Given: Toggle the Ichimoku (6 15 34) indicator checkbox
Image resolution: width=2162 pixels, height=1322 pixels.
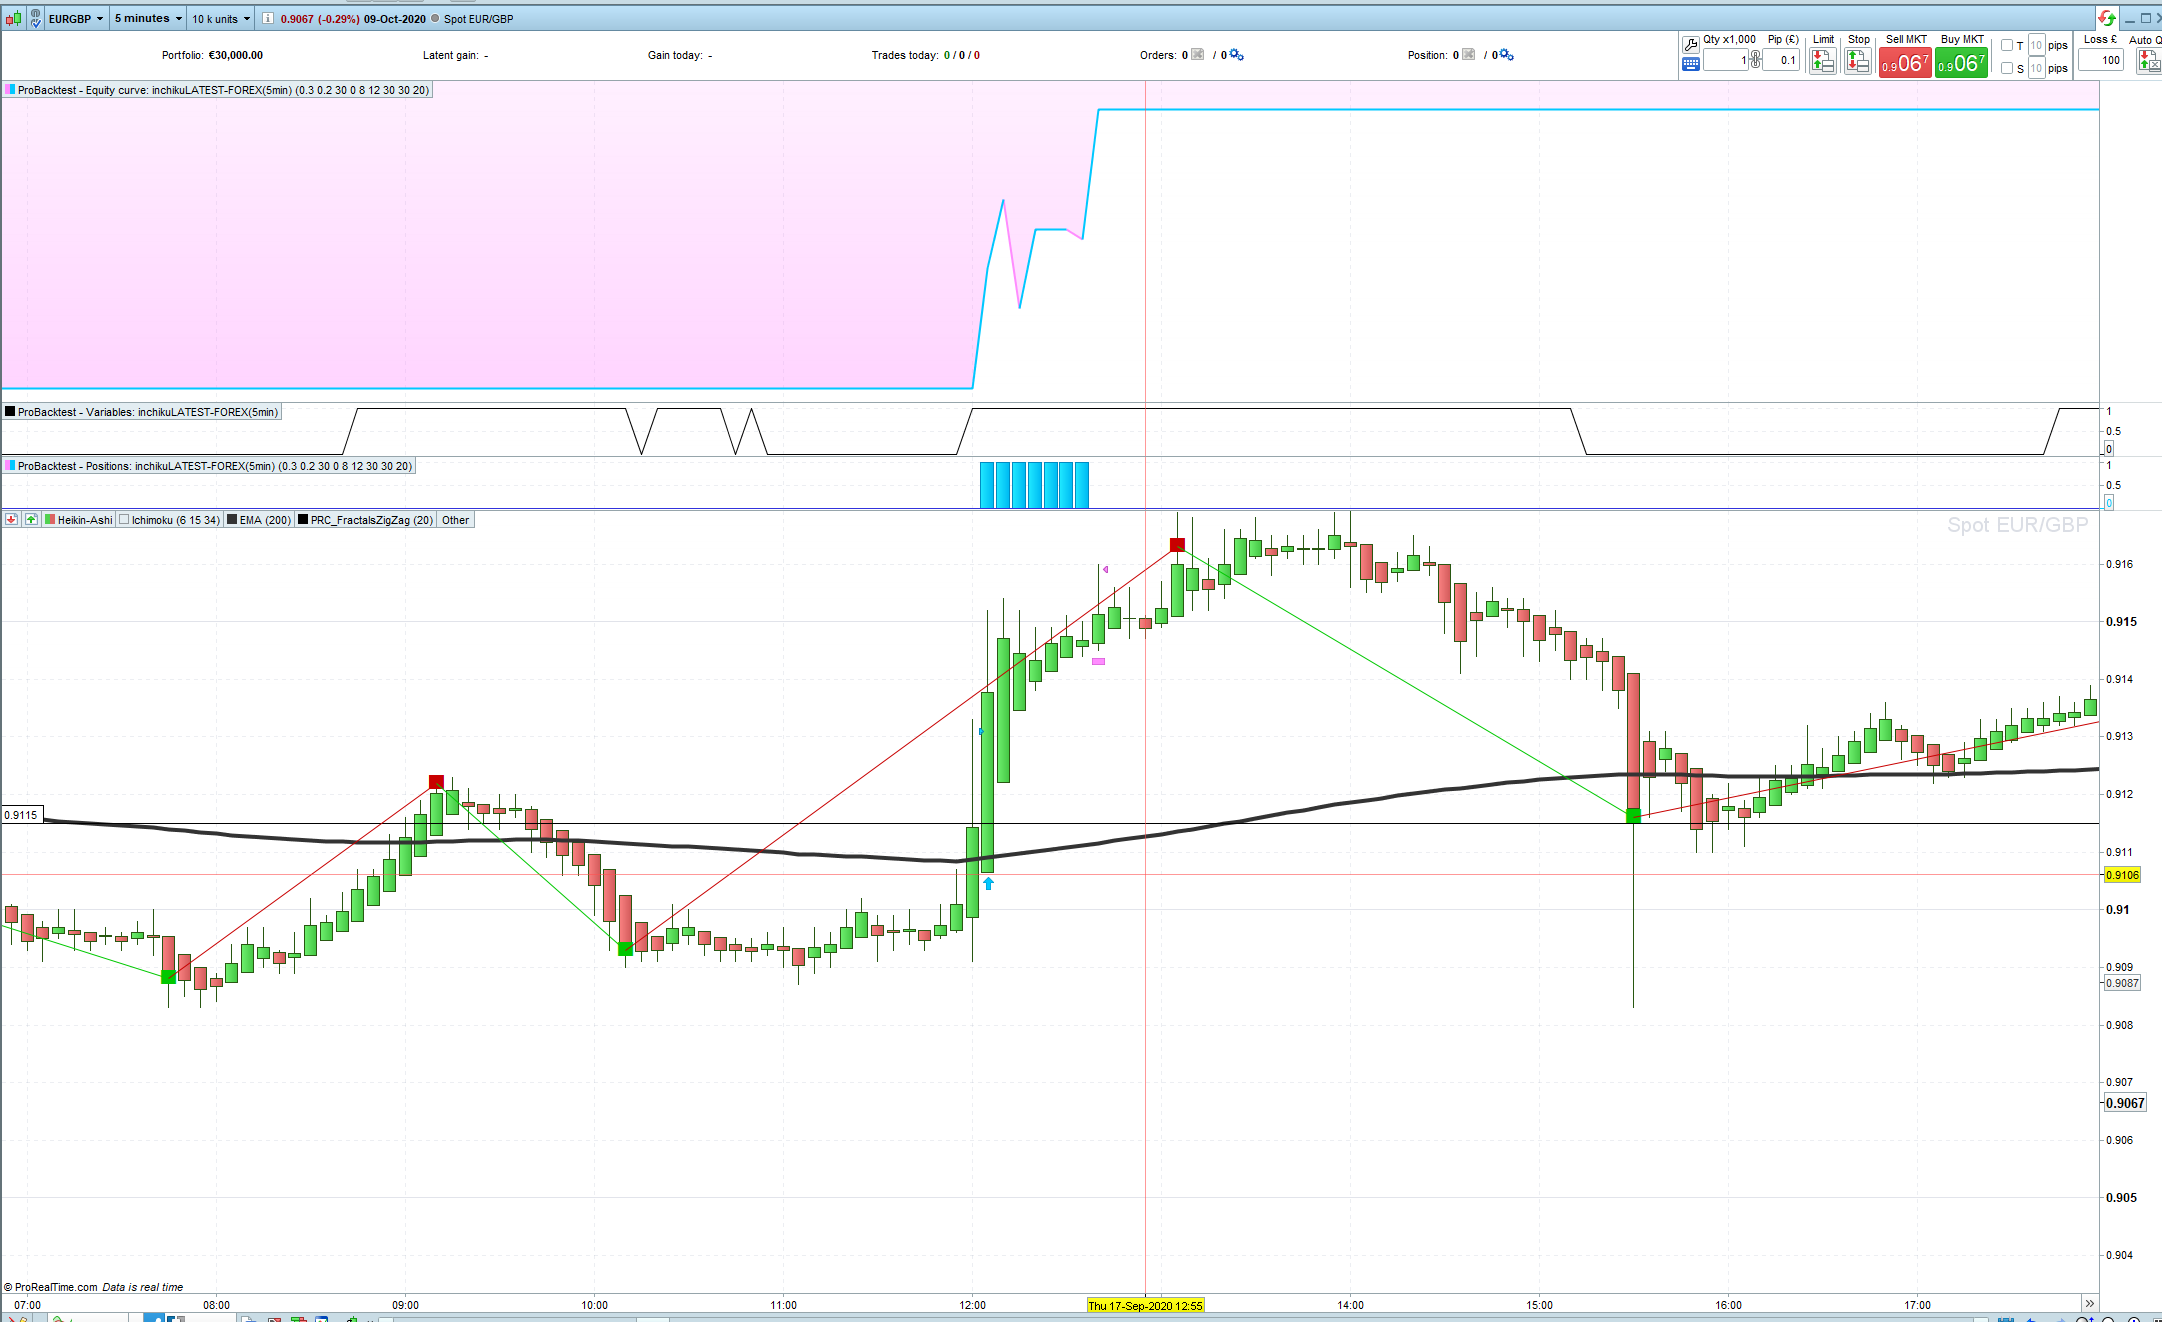Looking at the screenshot, I should point(124,520).
